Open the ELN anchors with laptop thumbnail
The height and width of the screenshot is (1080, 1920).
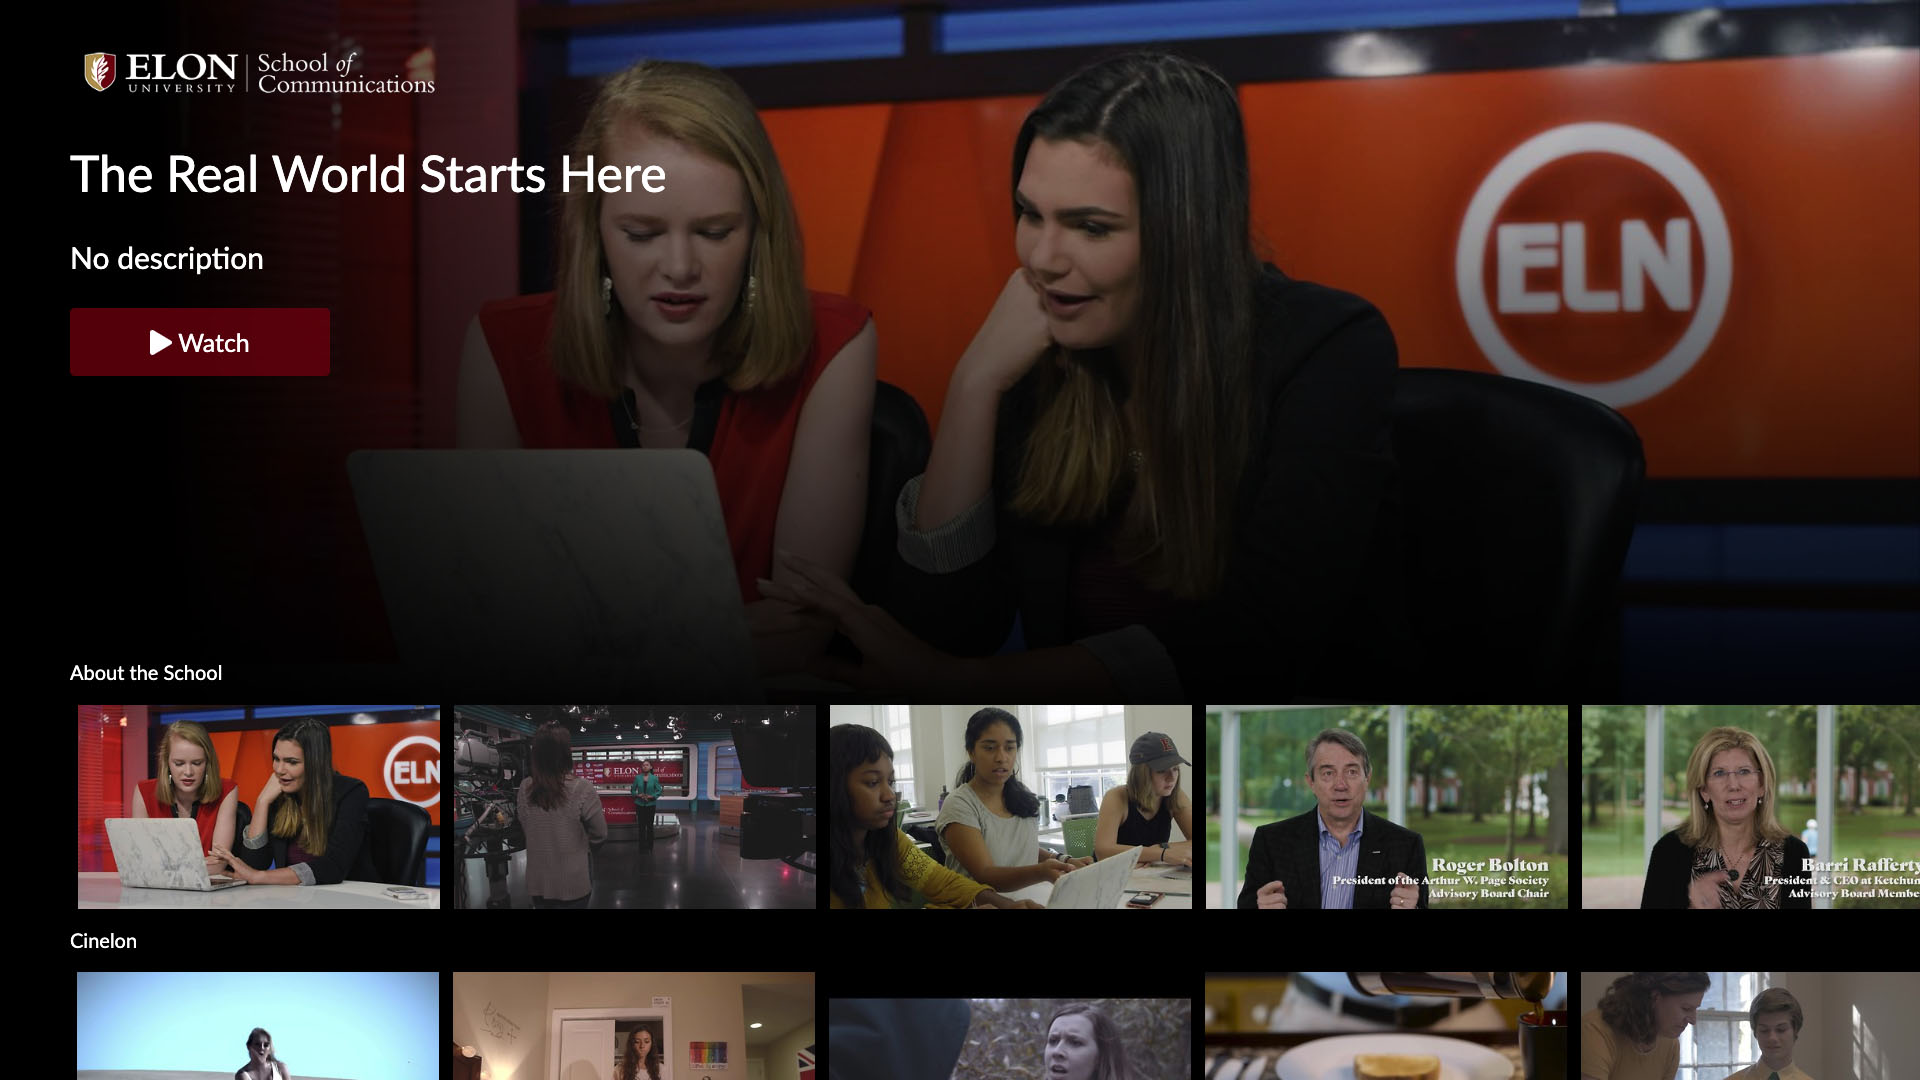259,807
